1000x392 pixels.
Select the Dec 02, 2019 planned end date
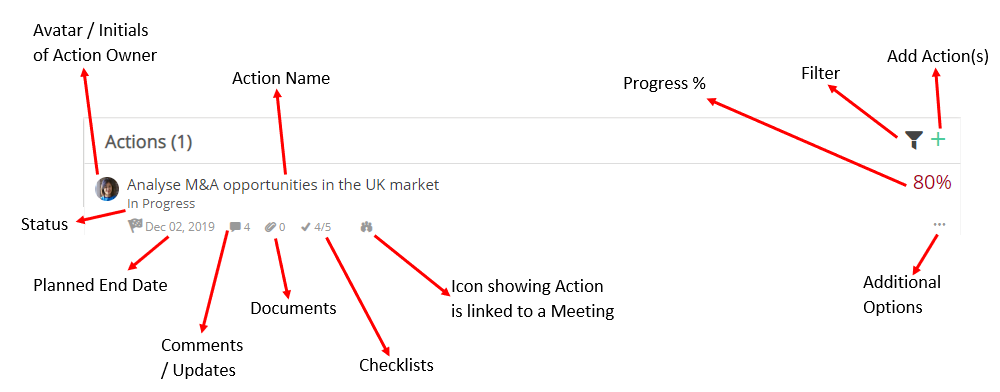180,226
